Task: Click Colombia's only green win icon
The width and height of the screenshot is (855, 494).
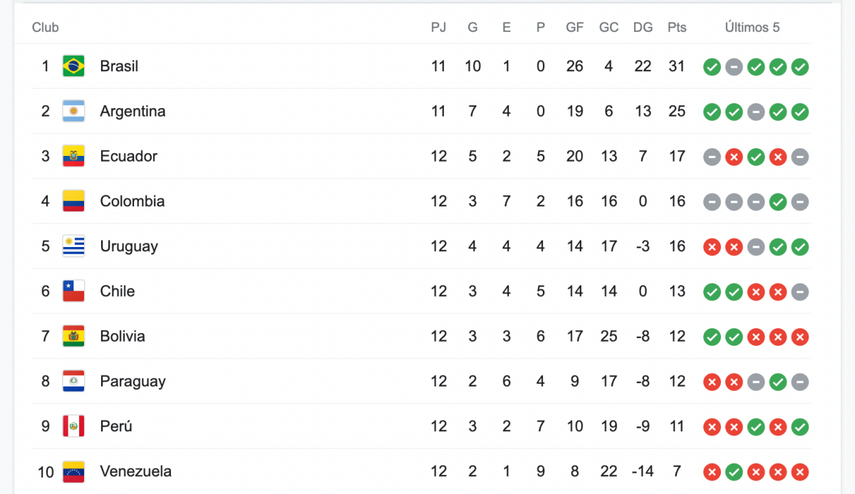Action: click(x=778, y=202)
